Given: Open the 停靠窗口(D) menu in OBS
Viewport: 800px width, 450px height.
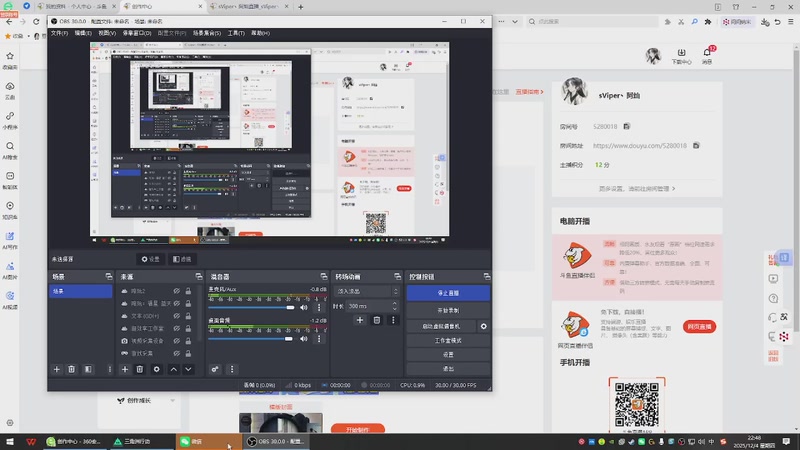Looking at the screenshot, I should (137, 33).
